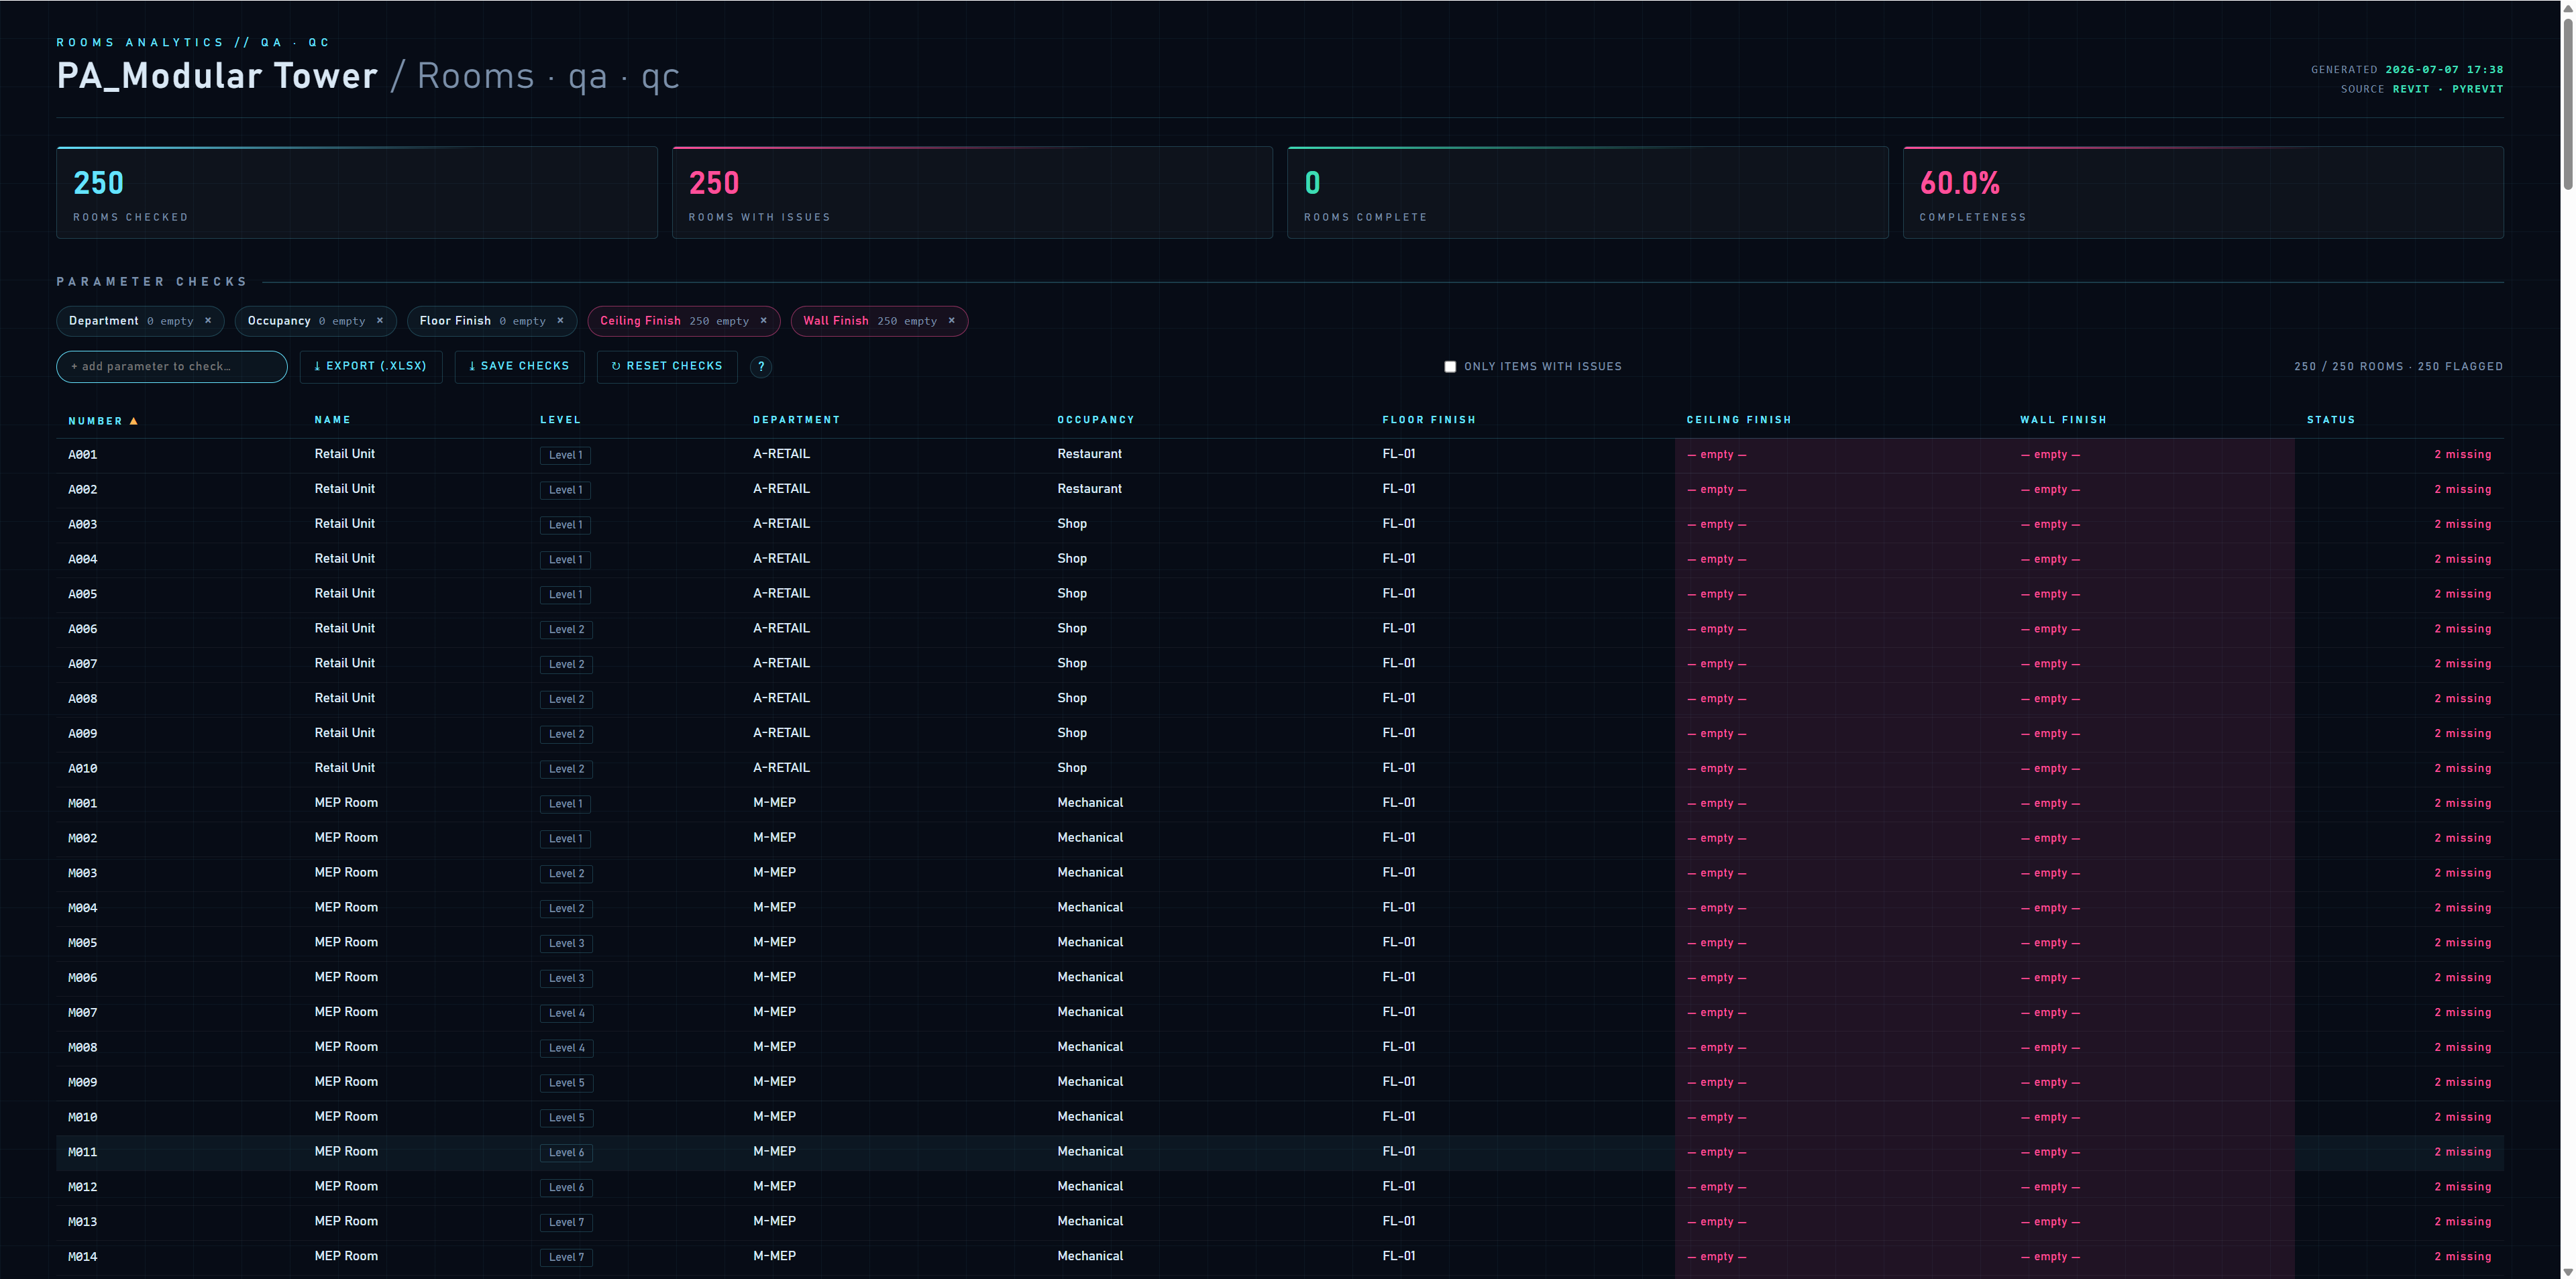Remove the Floor Finish parameter chip
Image resolution: width=2576 pixels, height=1279 pixels.
(x=560, y=321)
